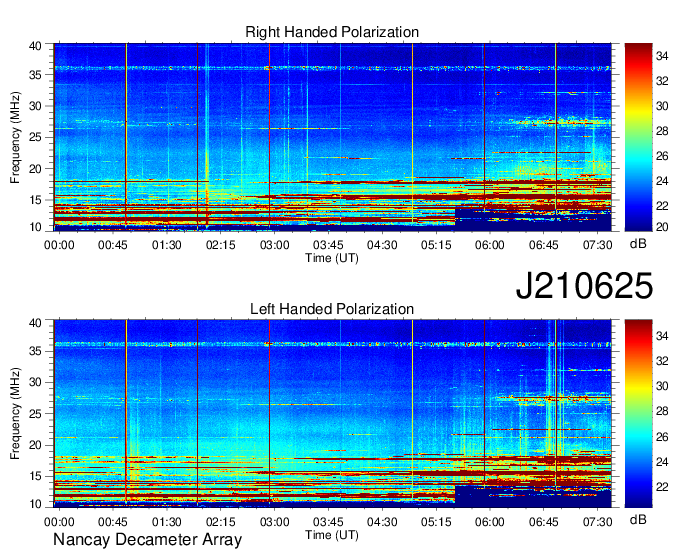Click the dB unit label of upper colorbar

638,244
